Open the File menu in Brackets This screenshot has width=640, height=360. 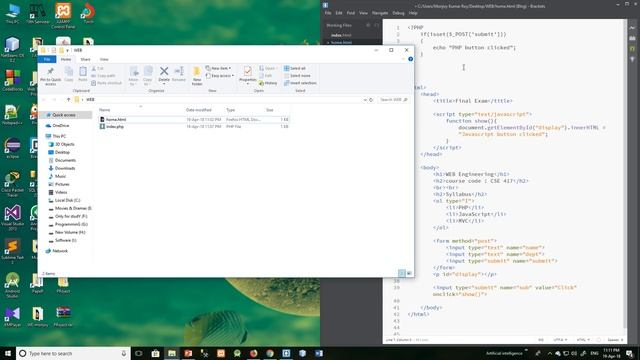click(x=328, y=13)
